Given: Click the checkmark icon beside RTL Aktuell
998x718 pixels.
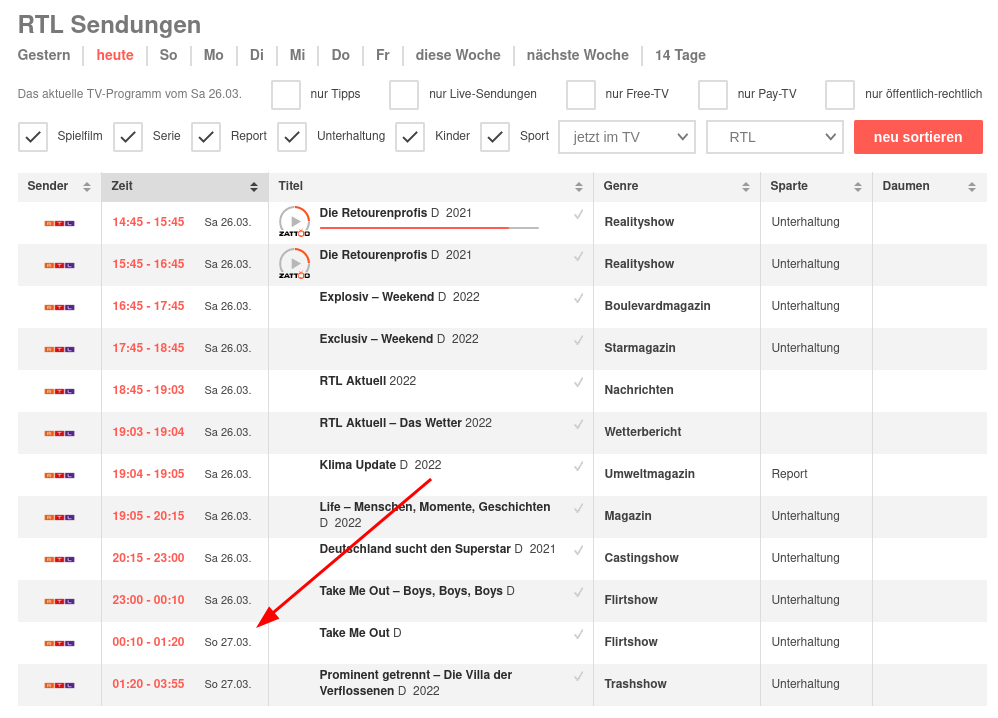Looking at the screenshot, I should tap(578, 381).
